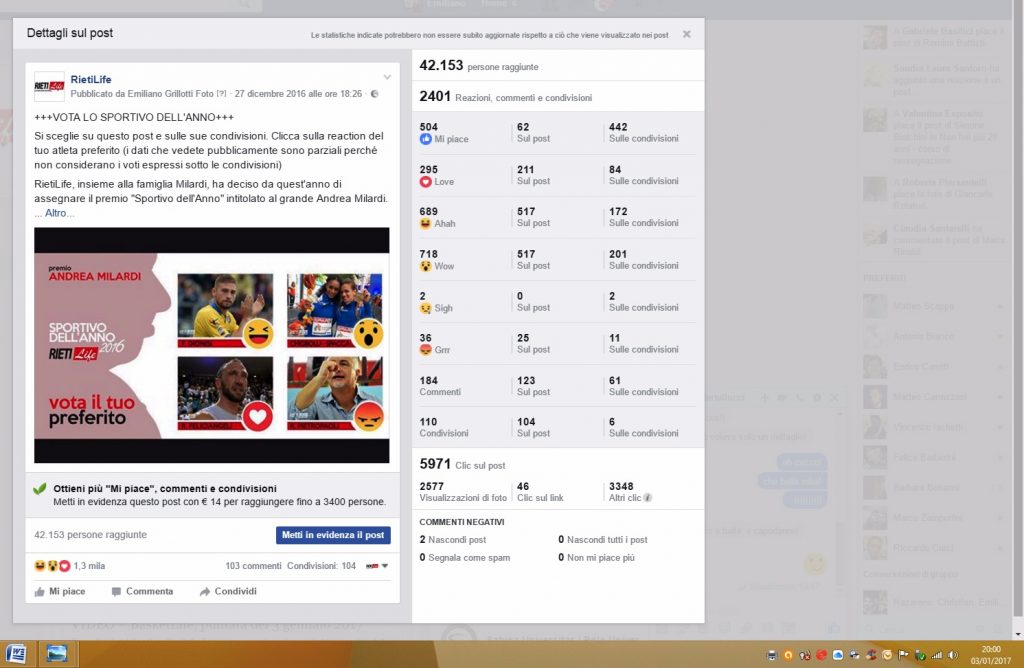Open Microsoft Word from the taskbar
1024x668 pixels.
point(18,654)
